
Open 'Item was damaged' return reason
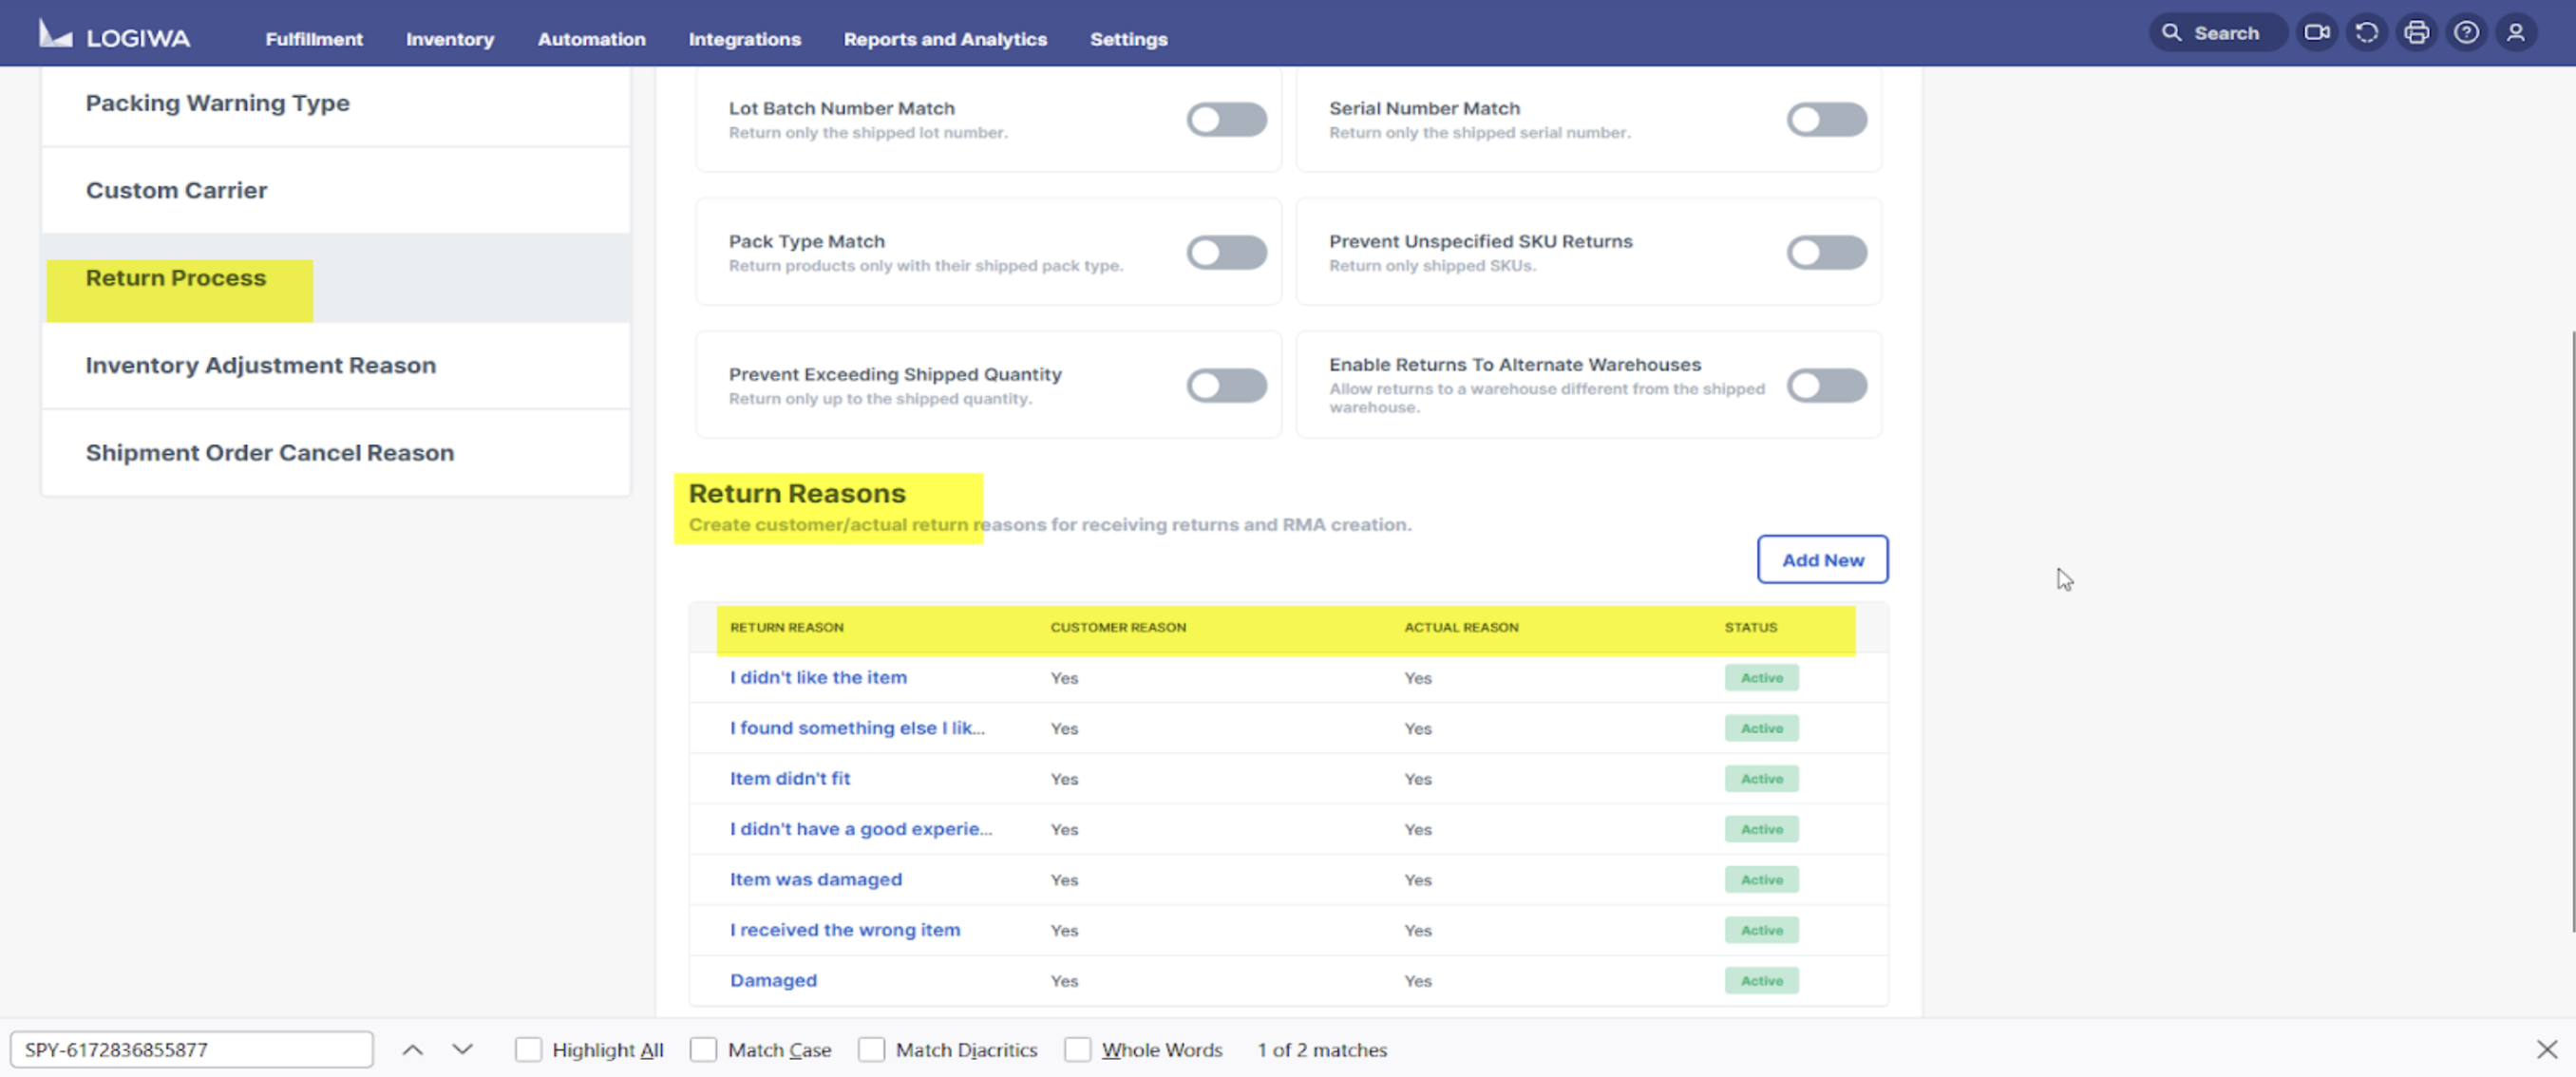[x=815, y=880]
